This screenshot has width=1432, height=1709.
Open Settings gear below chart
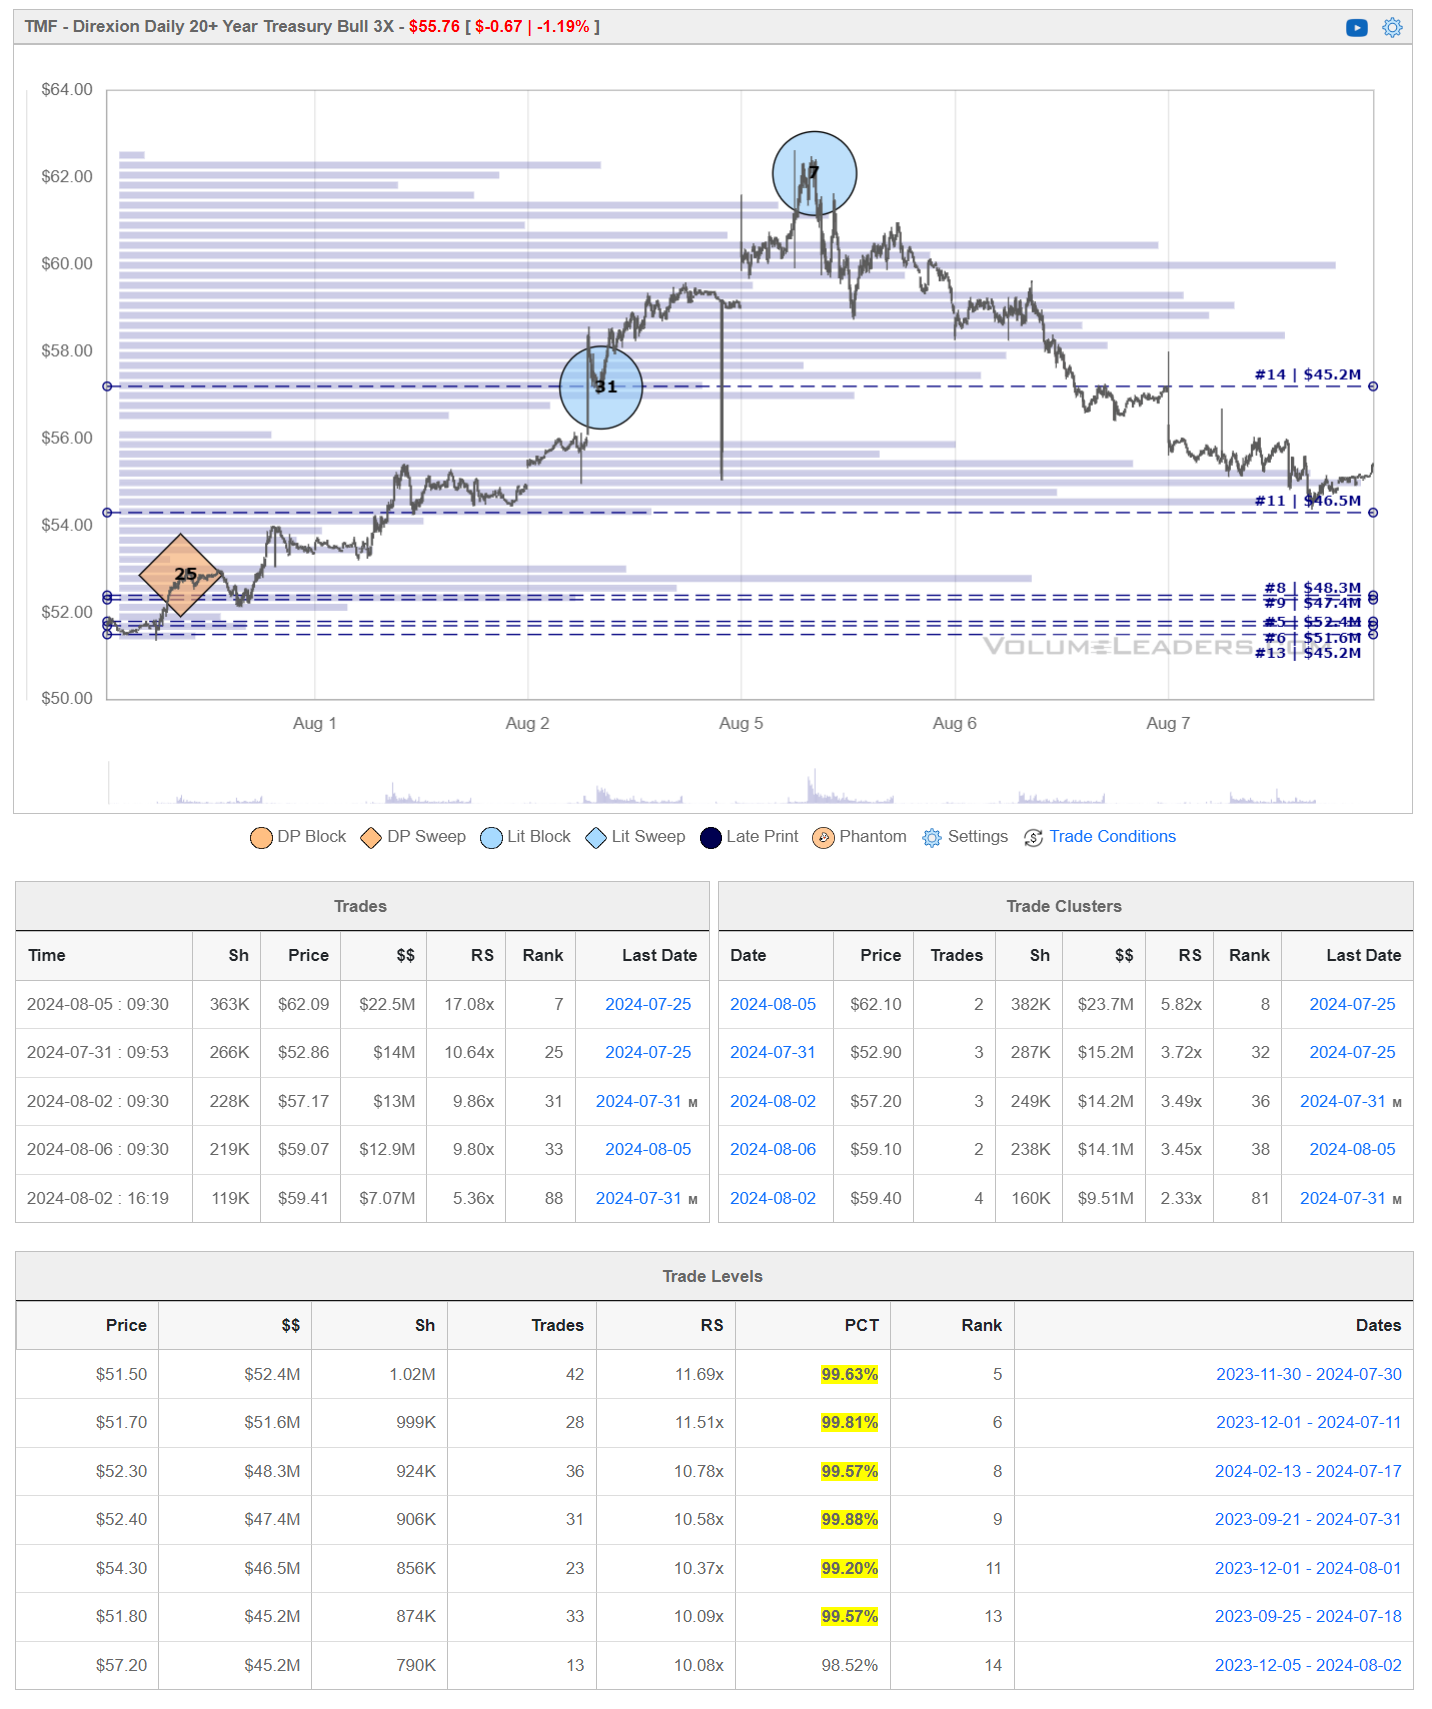pyautogui.click(x=932, y=838)
